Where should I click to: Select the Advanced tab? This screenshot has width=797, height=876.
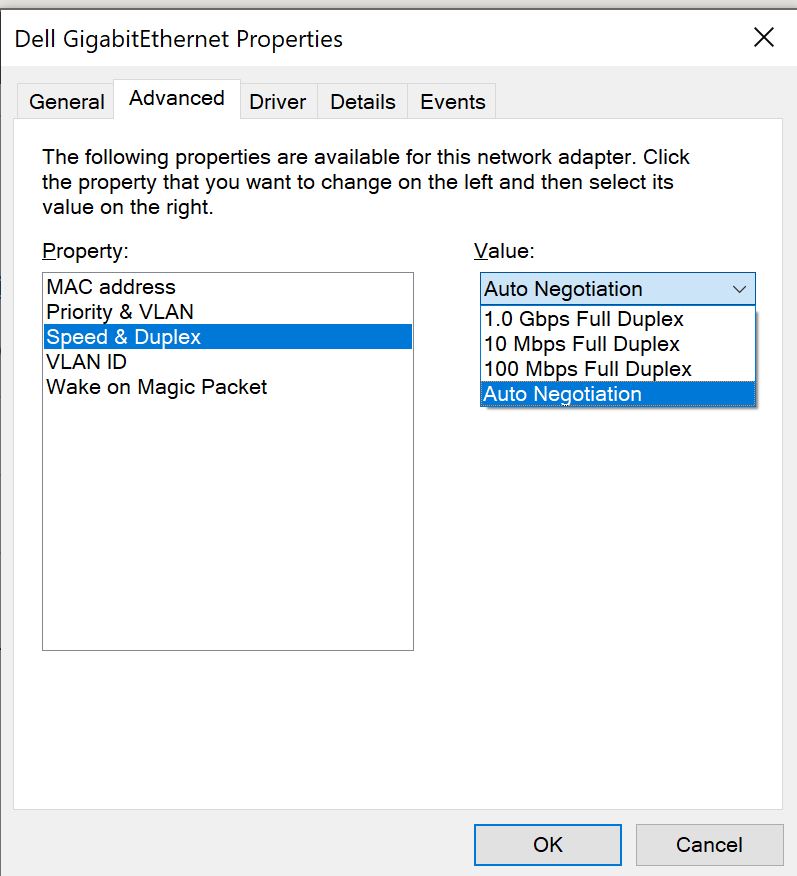(x=177, y=99)
